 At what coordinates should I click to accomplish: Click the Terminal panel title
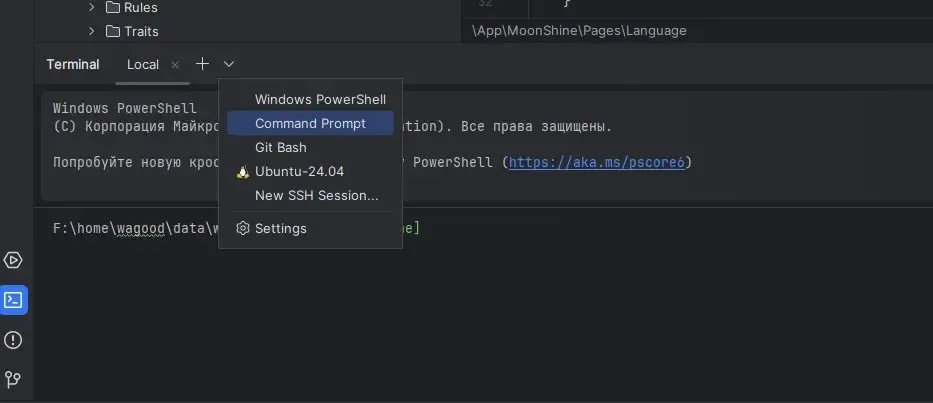73,64
